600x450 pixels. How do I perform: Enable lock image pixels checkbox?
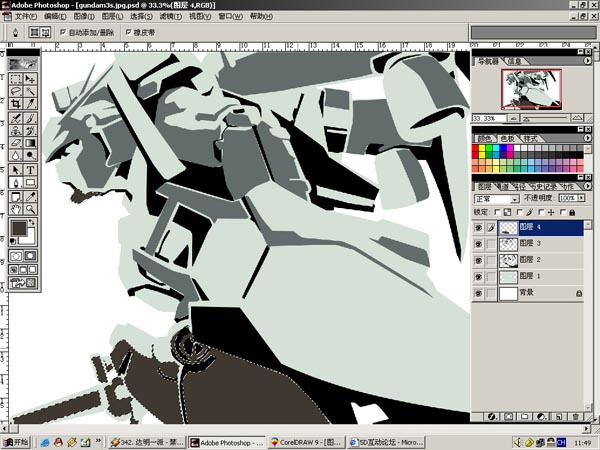coord(519,212)
